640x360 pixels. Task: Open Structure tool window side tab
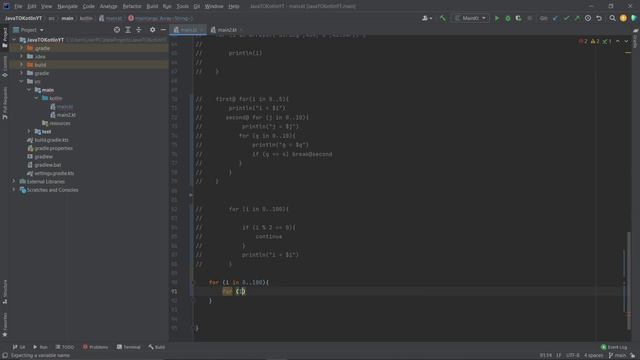tap(5, 292)
